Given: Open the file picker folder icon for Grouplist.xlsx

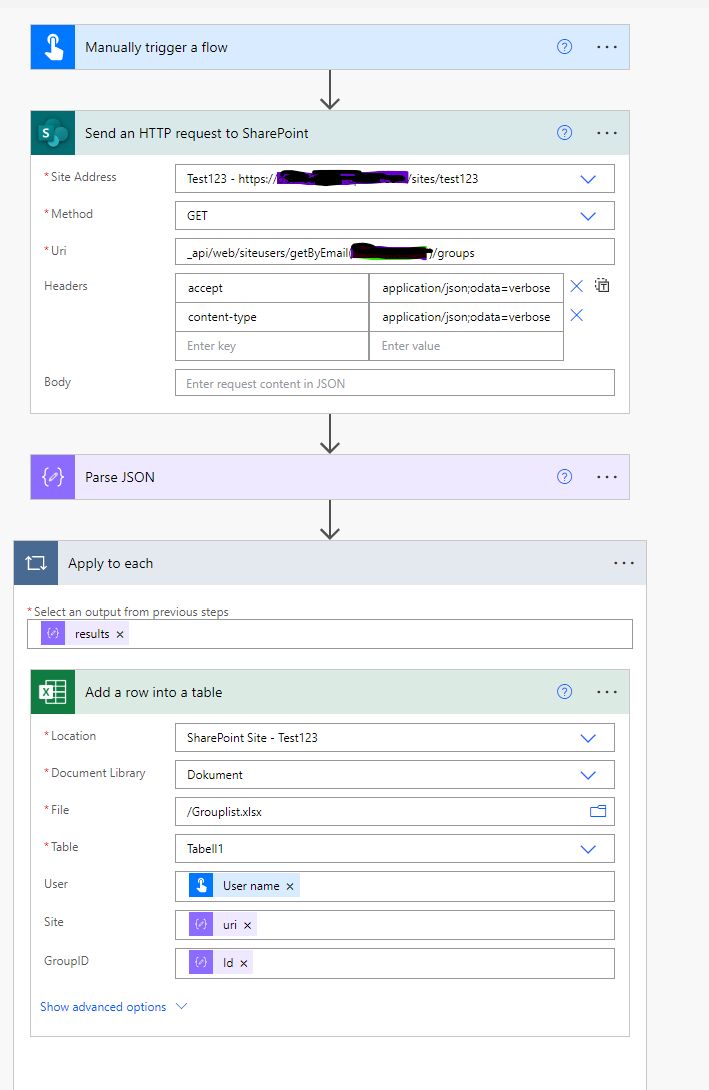Looking at the screenshot, I should pyautogui.click(x=598, y=811).
